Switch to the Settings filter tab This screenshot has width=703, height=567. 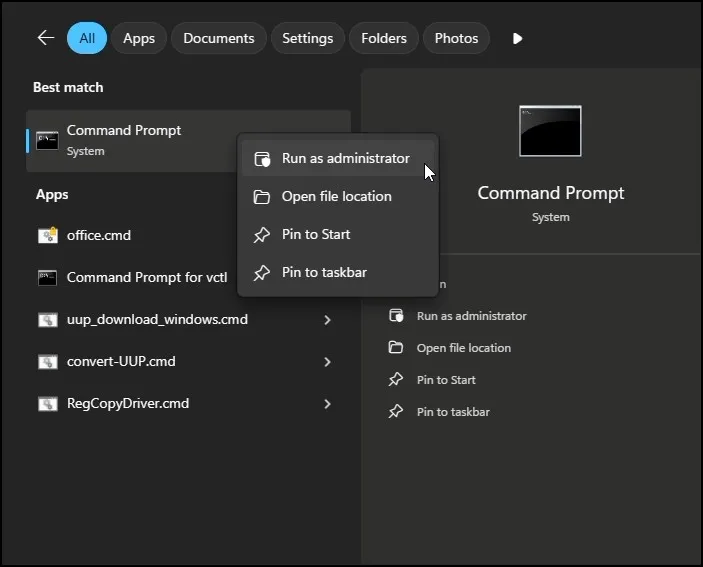click(308, 38)
